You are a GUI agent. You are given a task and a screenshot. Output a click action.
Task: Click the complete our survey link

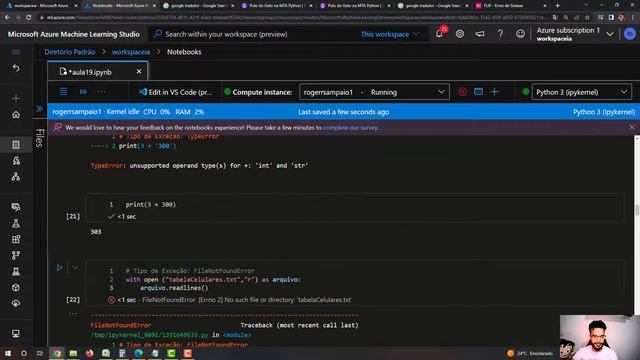[350, 128]
